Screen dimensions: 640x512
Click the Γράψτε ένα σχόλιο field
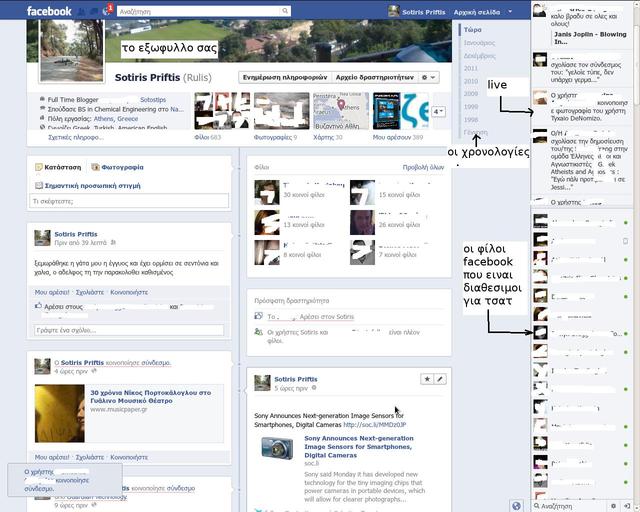[x=129, y=330]
